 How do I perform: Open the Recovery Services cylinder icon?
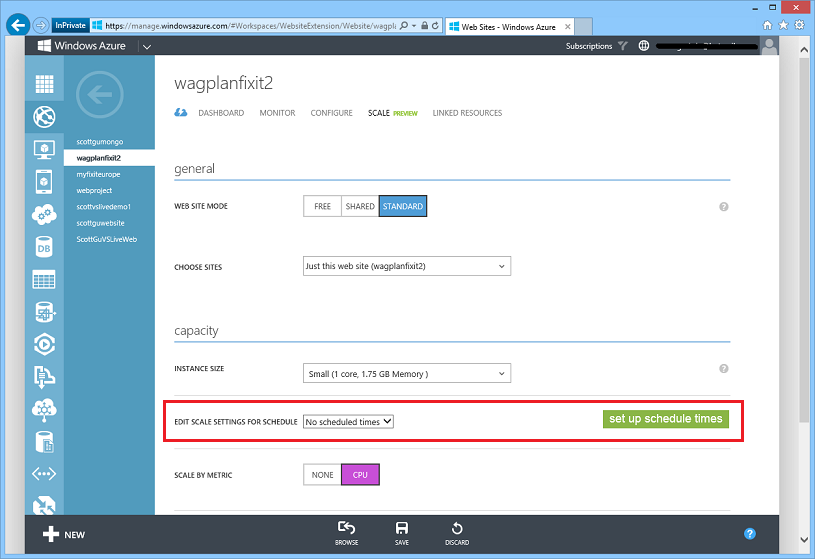tap(44, 442)
